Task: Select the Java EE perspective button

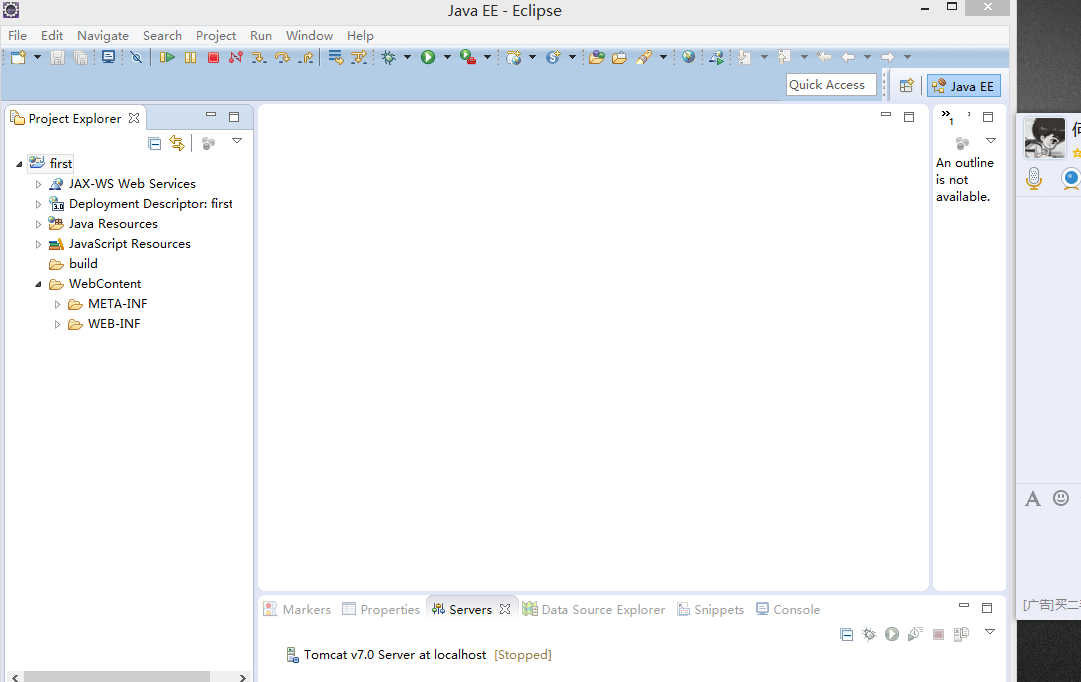Action: pos(963,86)
